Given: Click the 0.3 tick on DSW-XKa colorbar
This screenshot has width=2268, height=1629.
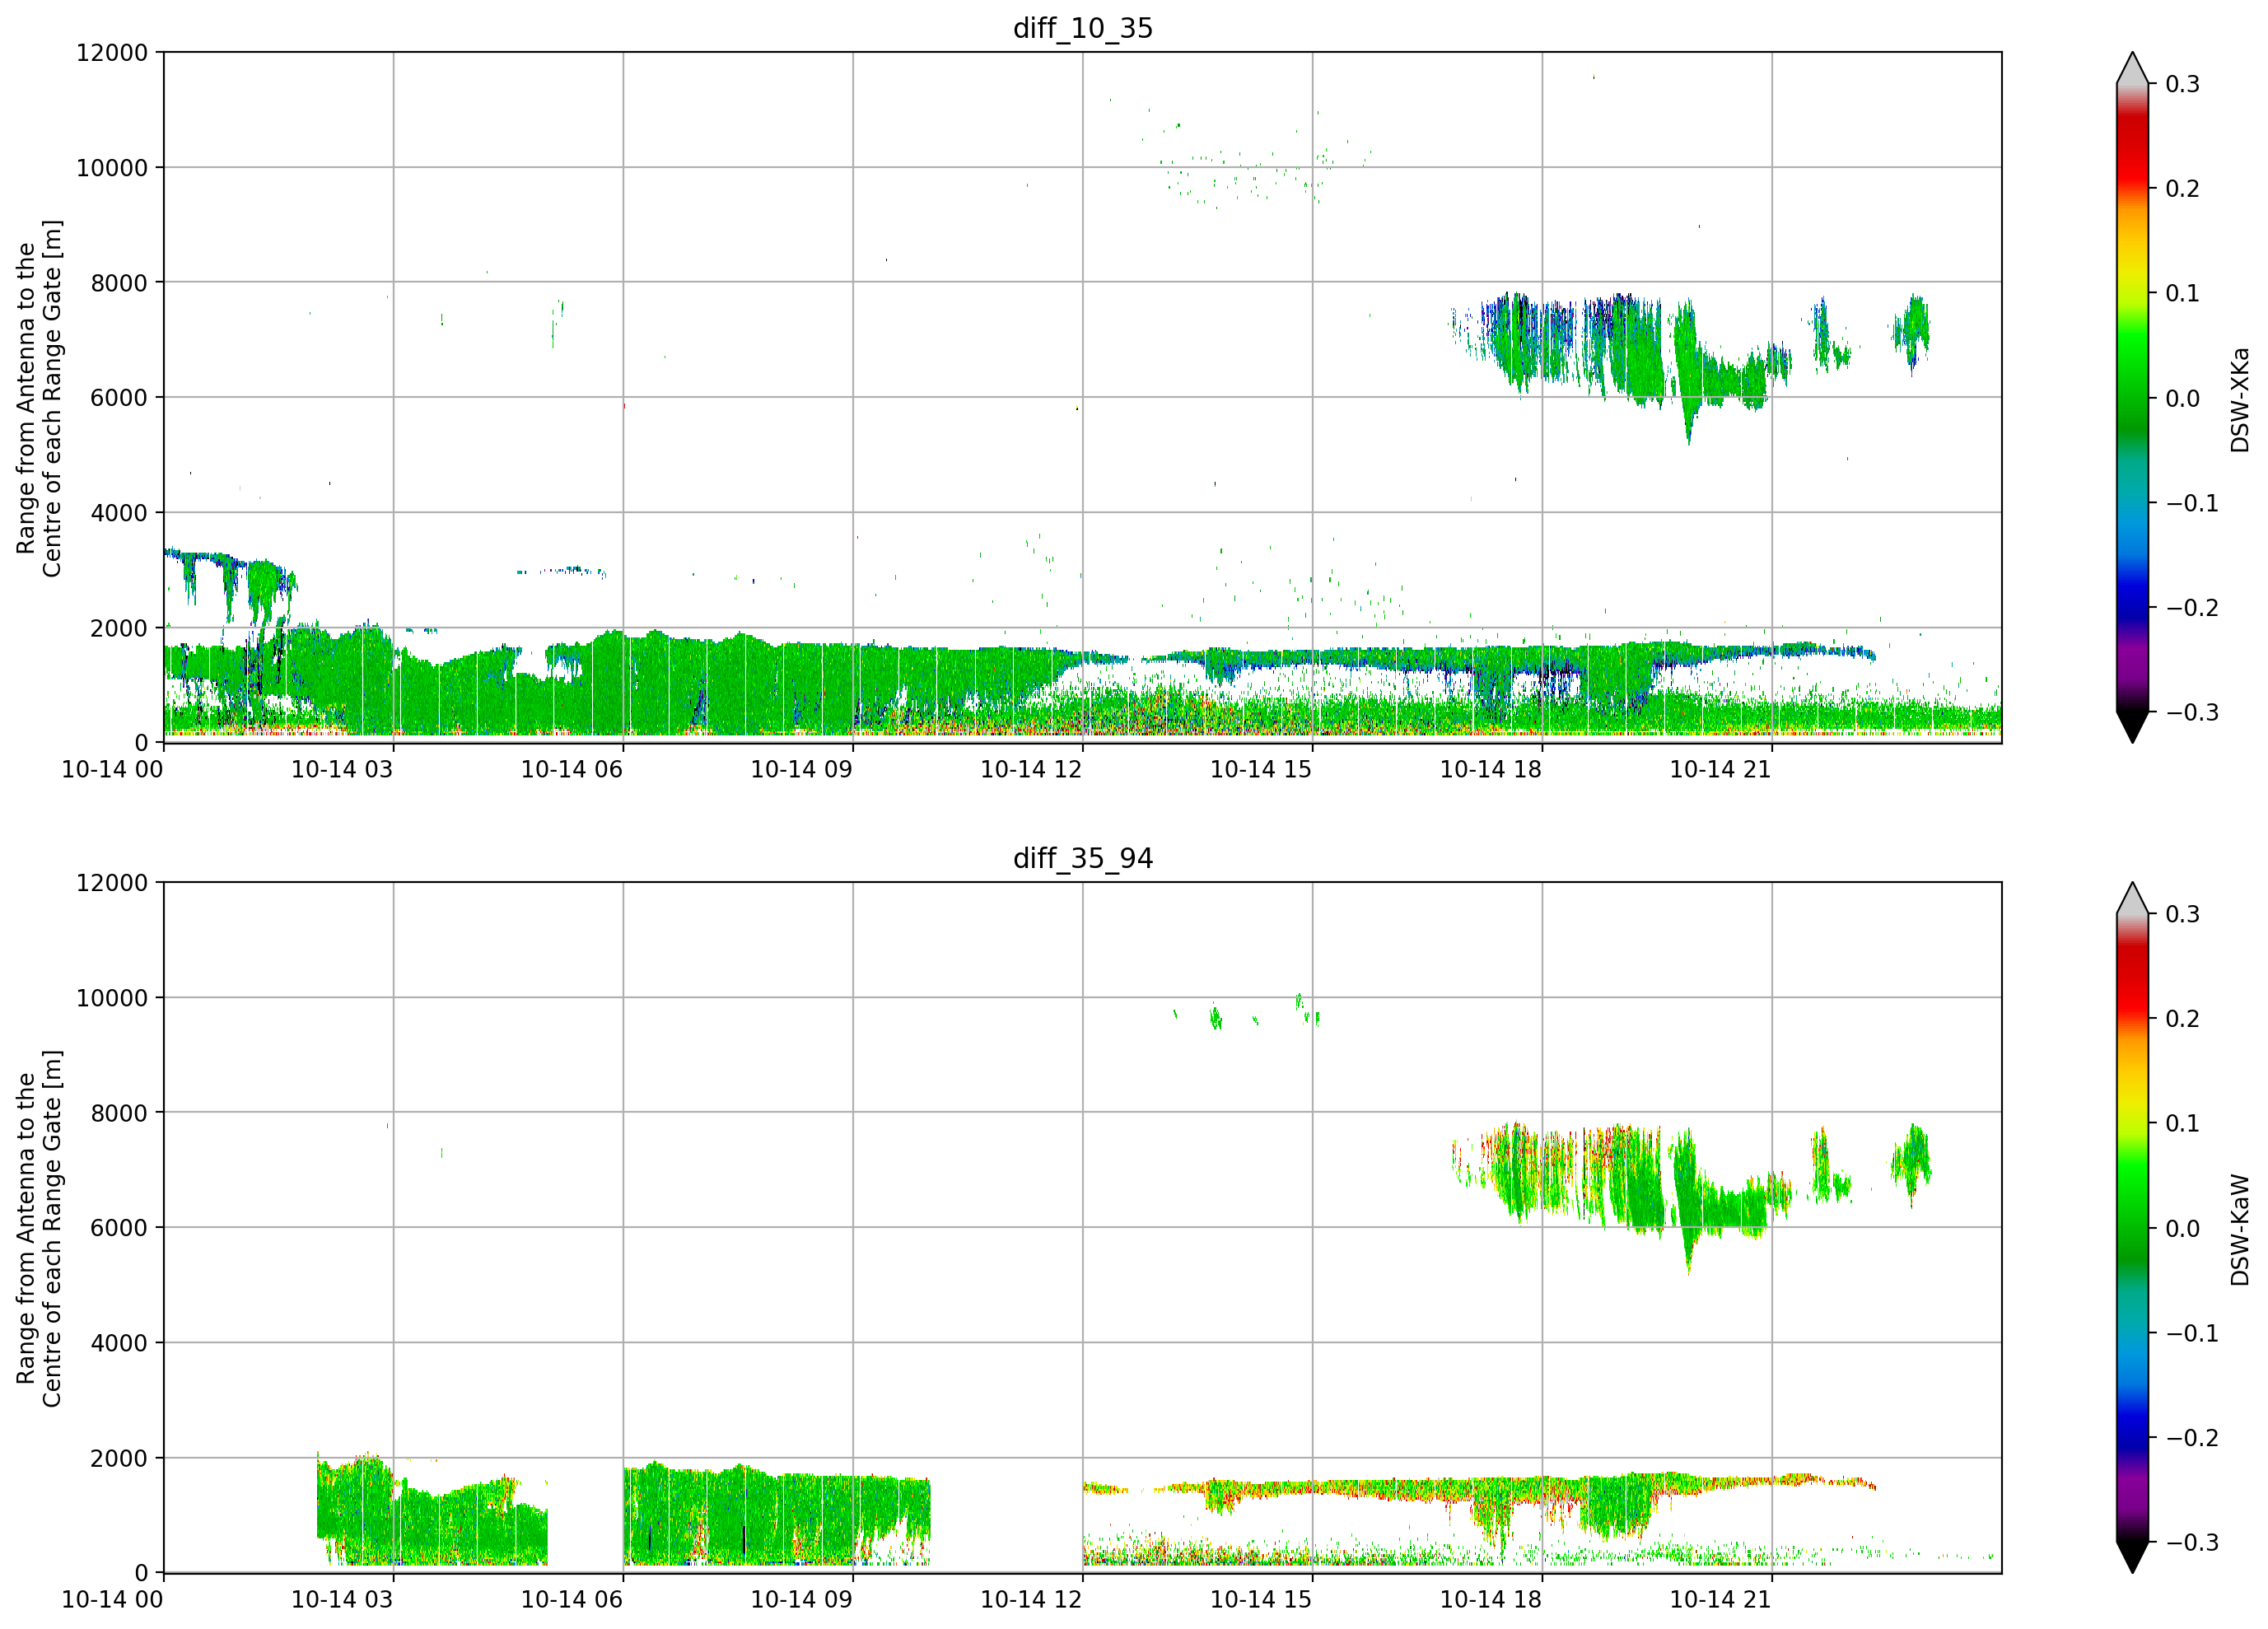Looking at the screenshot, I should click(2183, 84).
